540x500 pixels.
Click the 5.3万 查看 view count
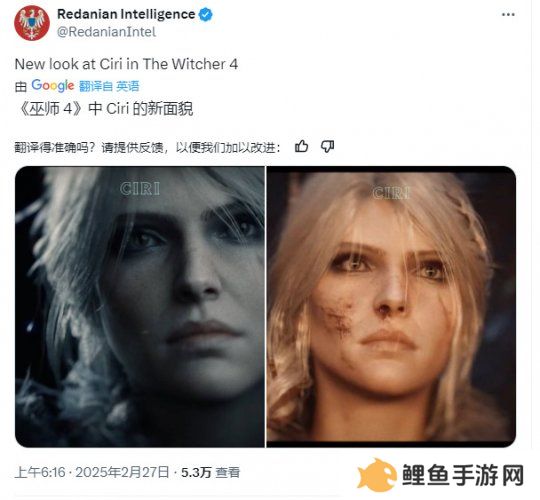tap(210, 472)
